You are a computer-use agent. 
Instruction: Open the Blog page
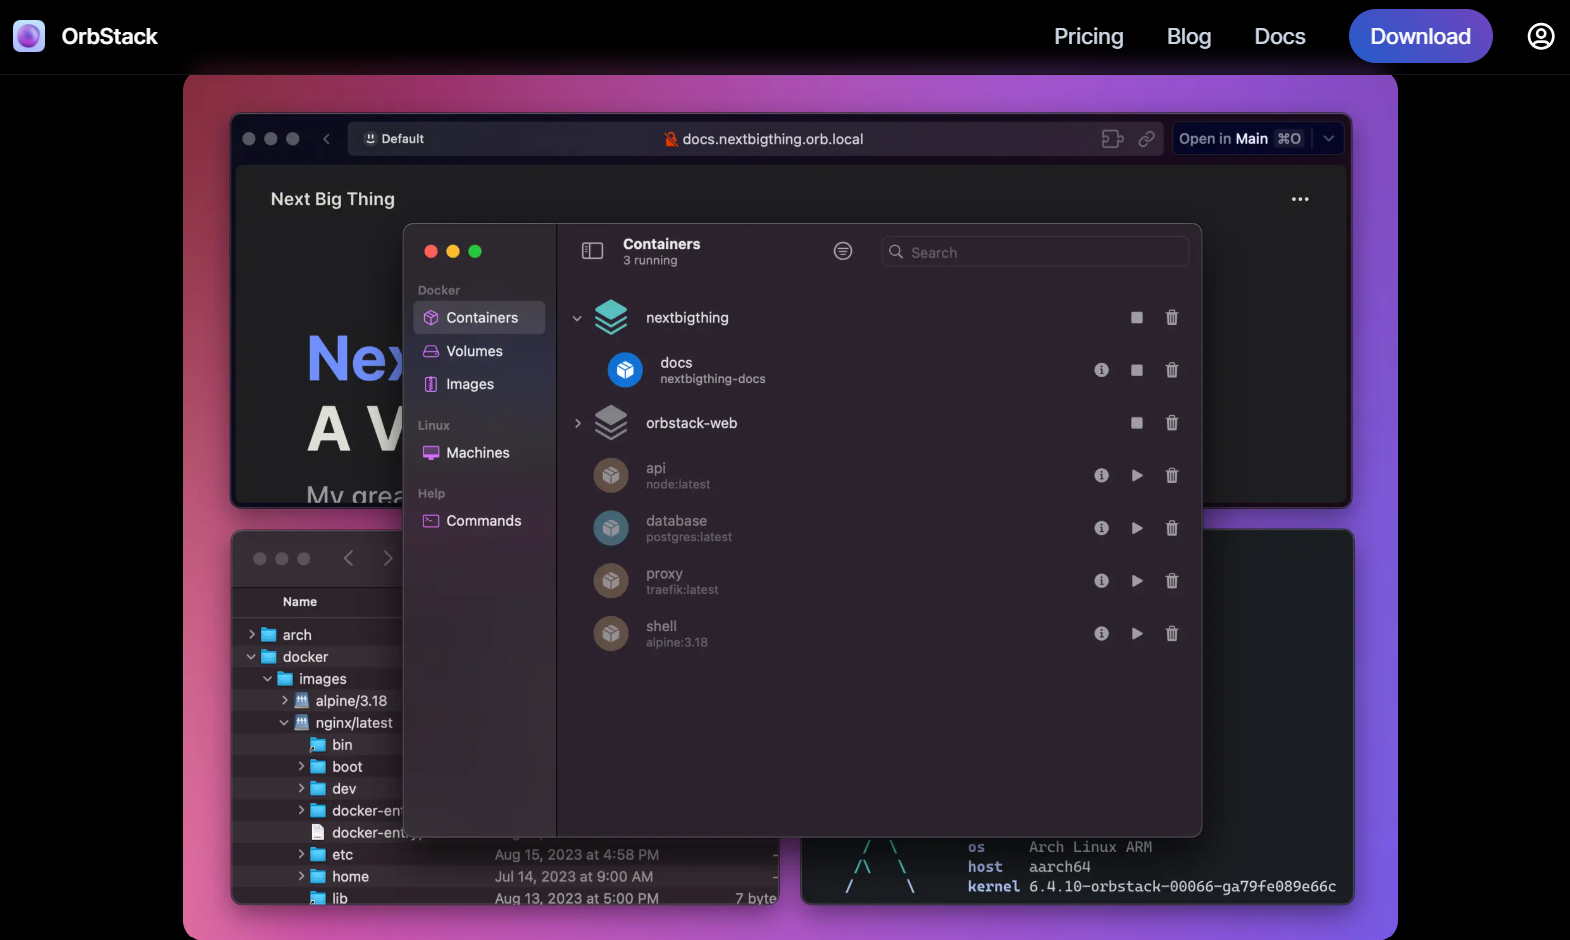1189,36
